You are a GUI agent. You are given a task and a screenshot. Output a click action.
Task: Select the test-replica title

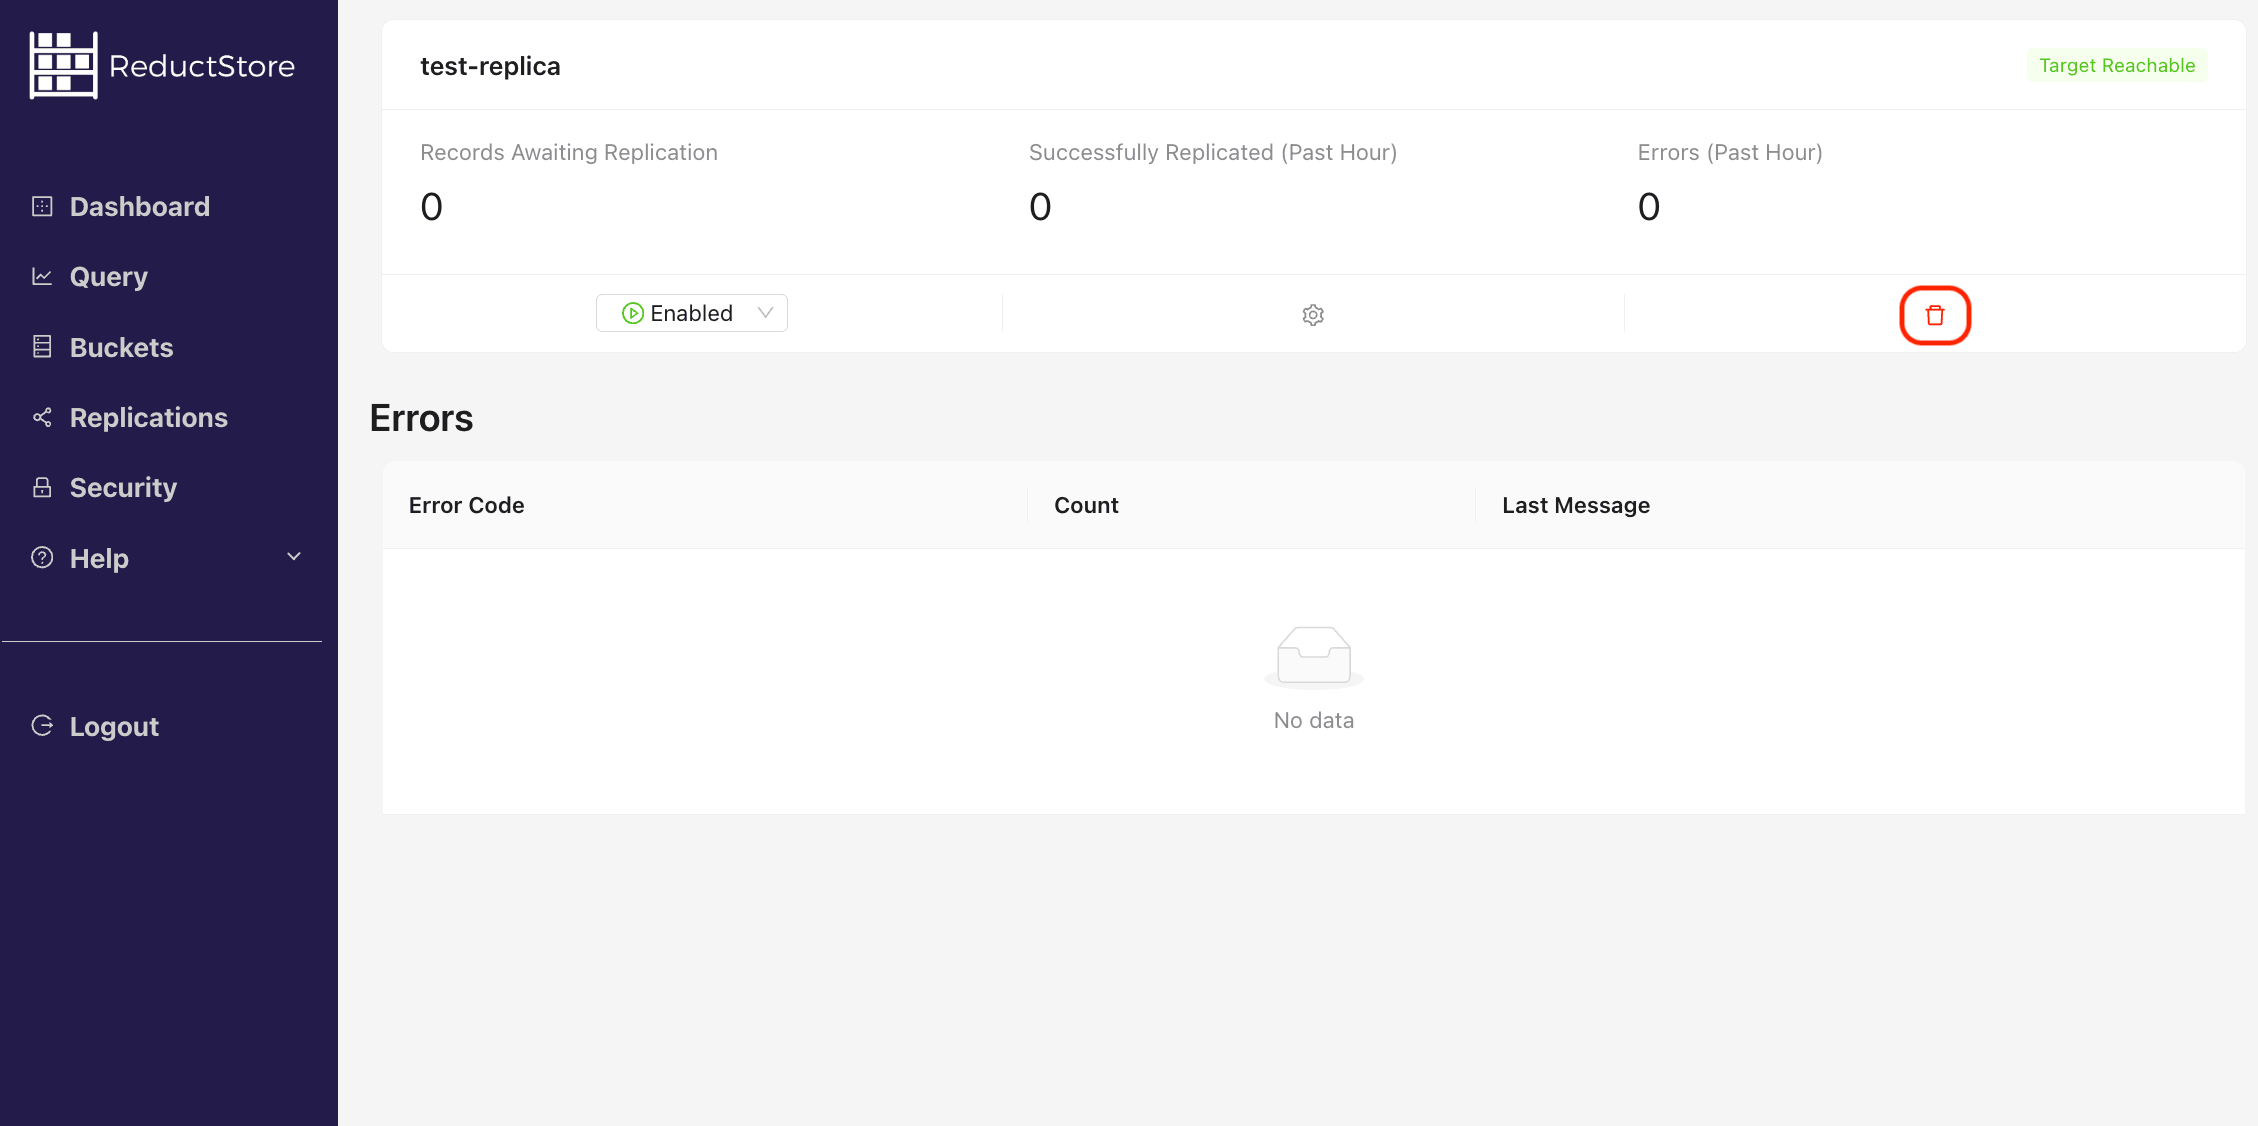(x=489, y=65)
